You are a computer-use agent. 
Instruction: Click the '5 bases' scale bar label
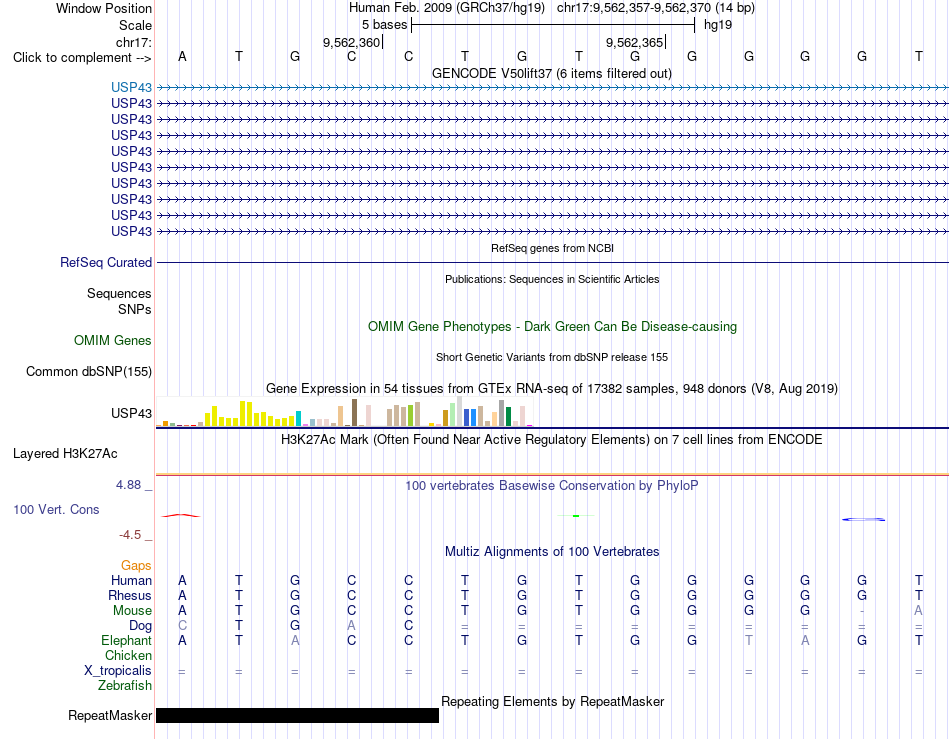(x=384, y=25)
